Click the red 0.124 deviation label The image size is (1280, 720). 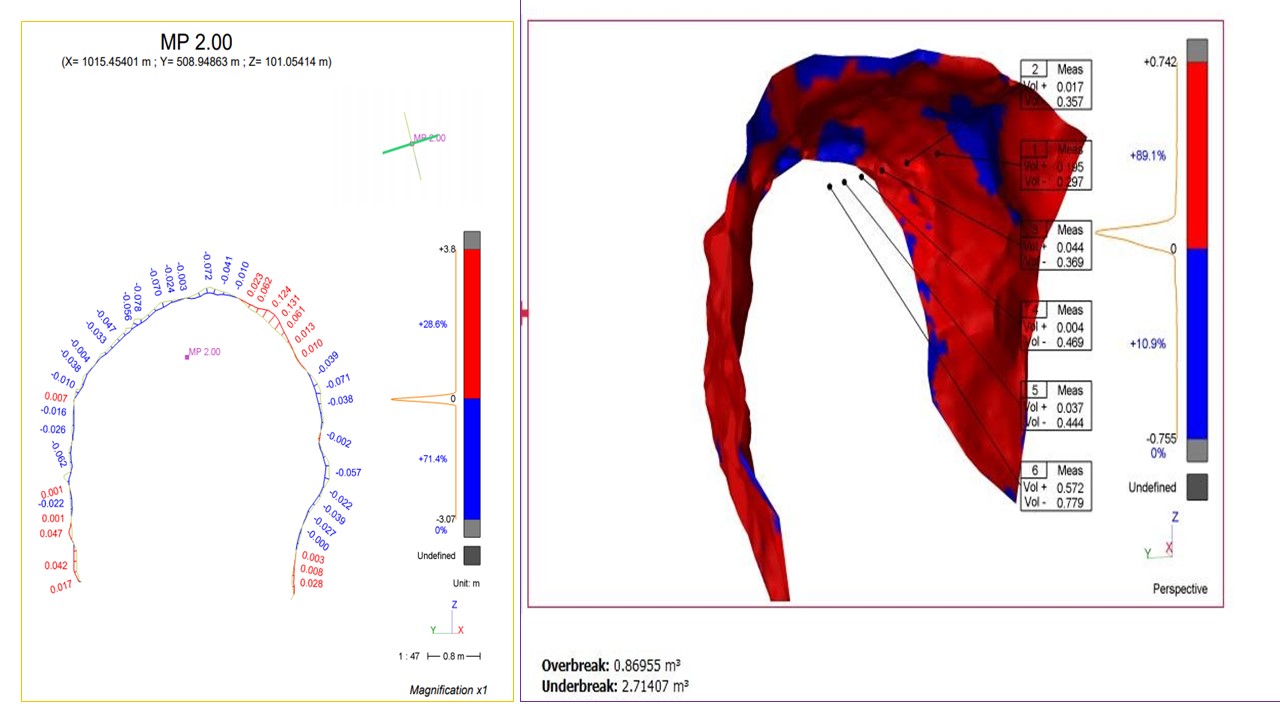point(282,295)
